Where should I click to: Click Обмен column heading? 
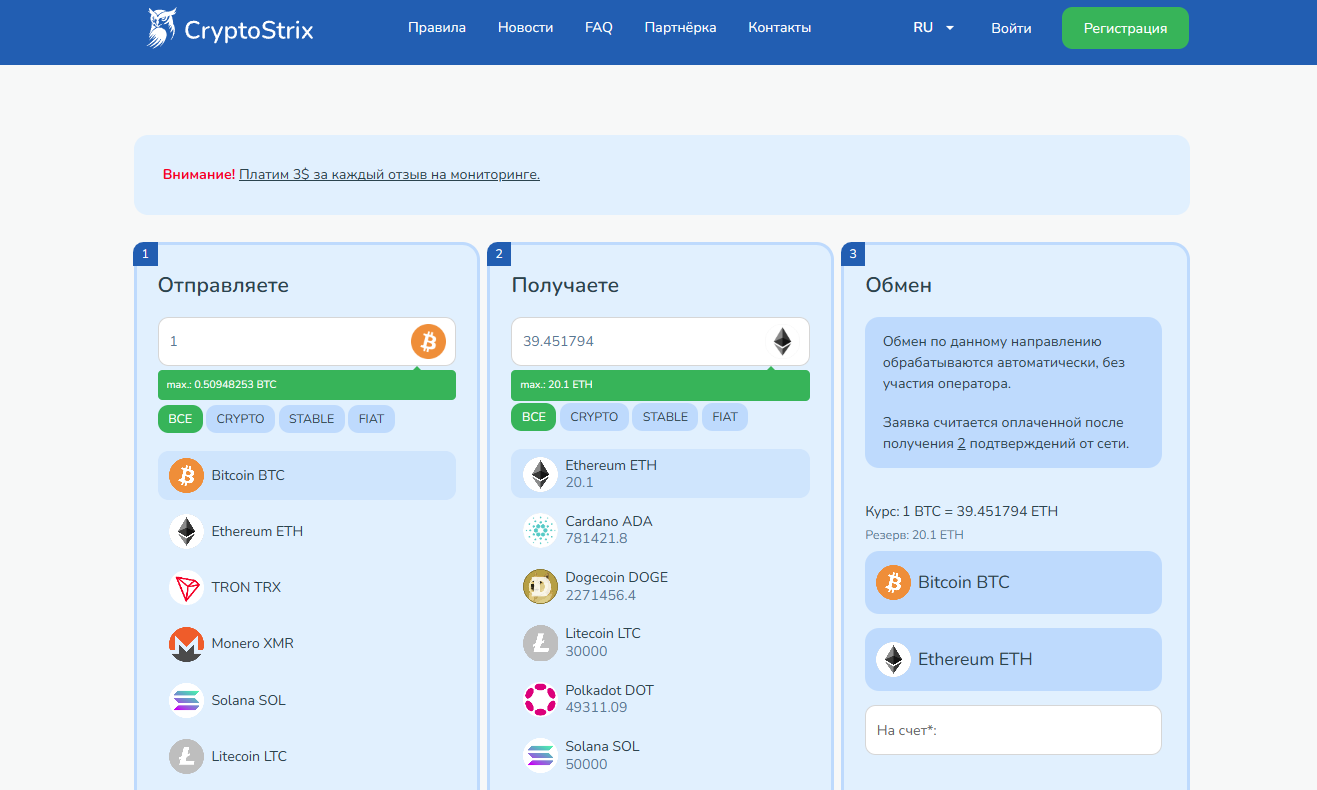tap(899, 285)
